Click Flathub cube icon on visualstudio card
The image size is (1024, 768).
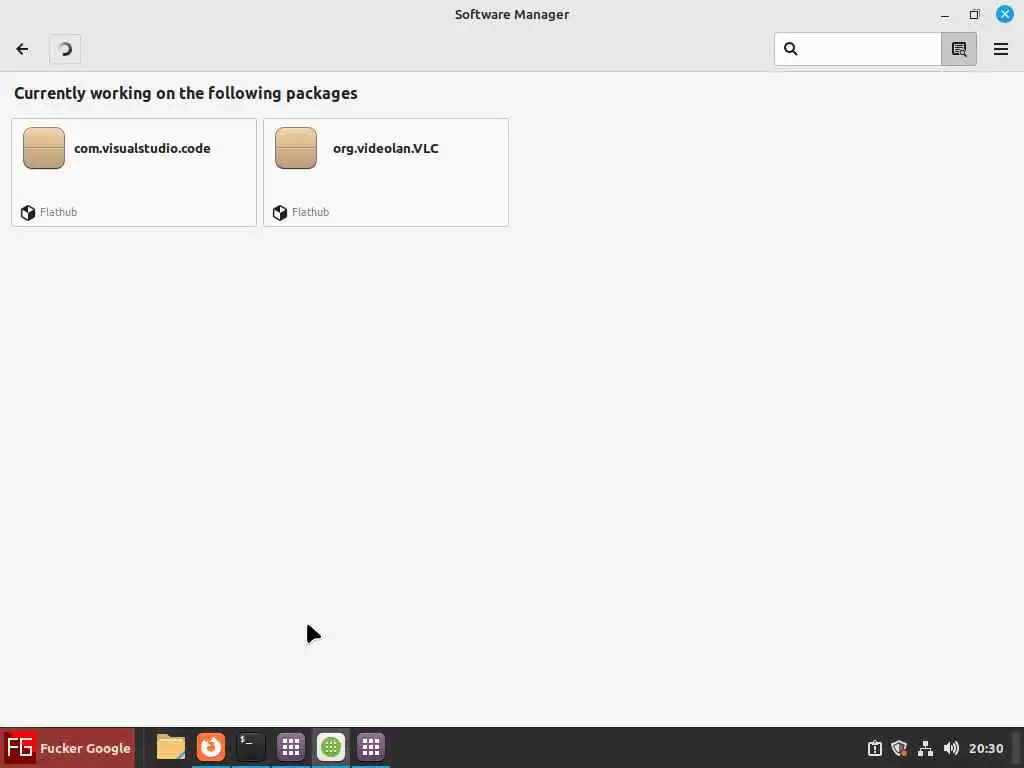[27, 213]
